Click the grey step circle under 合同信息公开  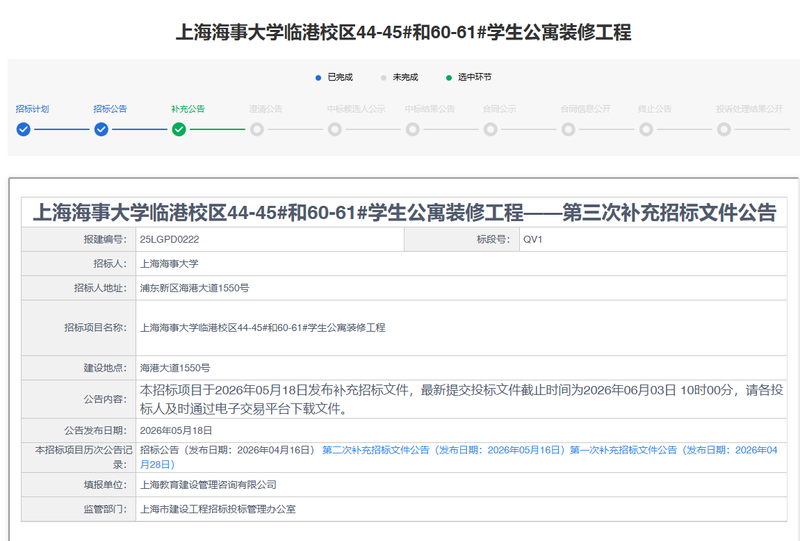tap(568, 130)
